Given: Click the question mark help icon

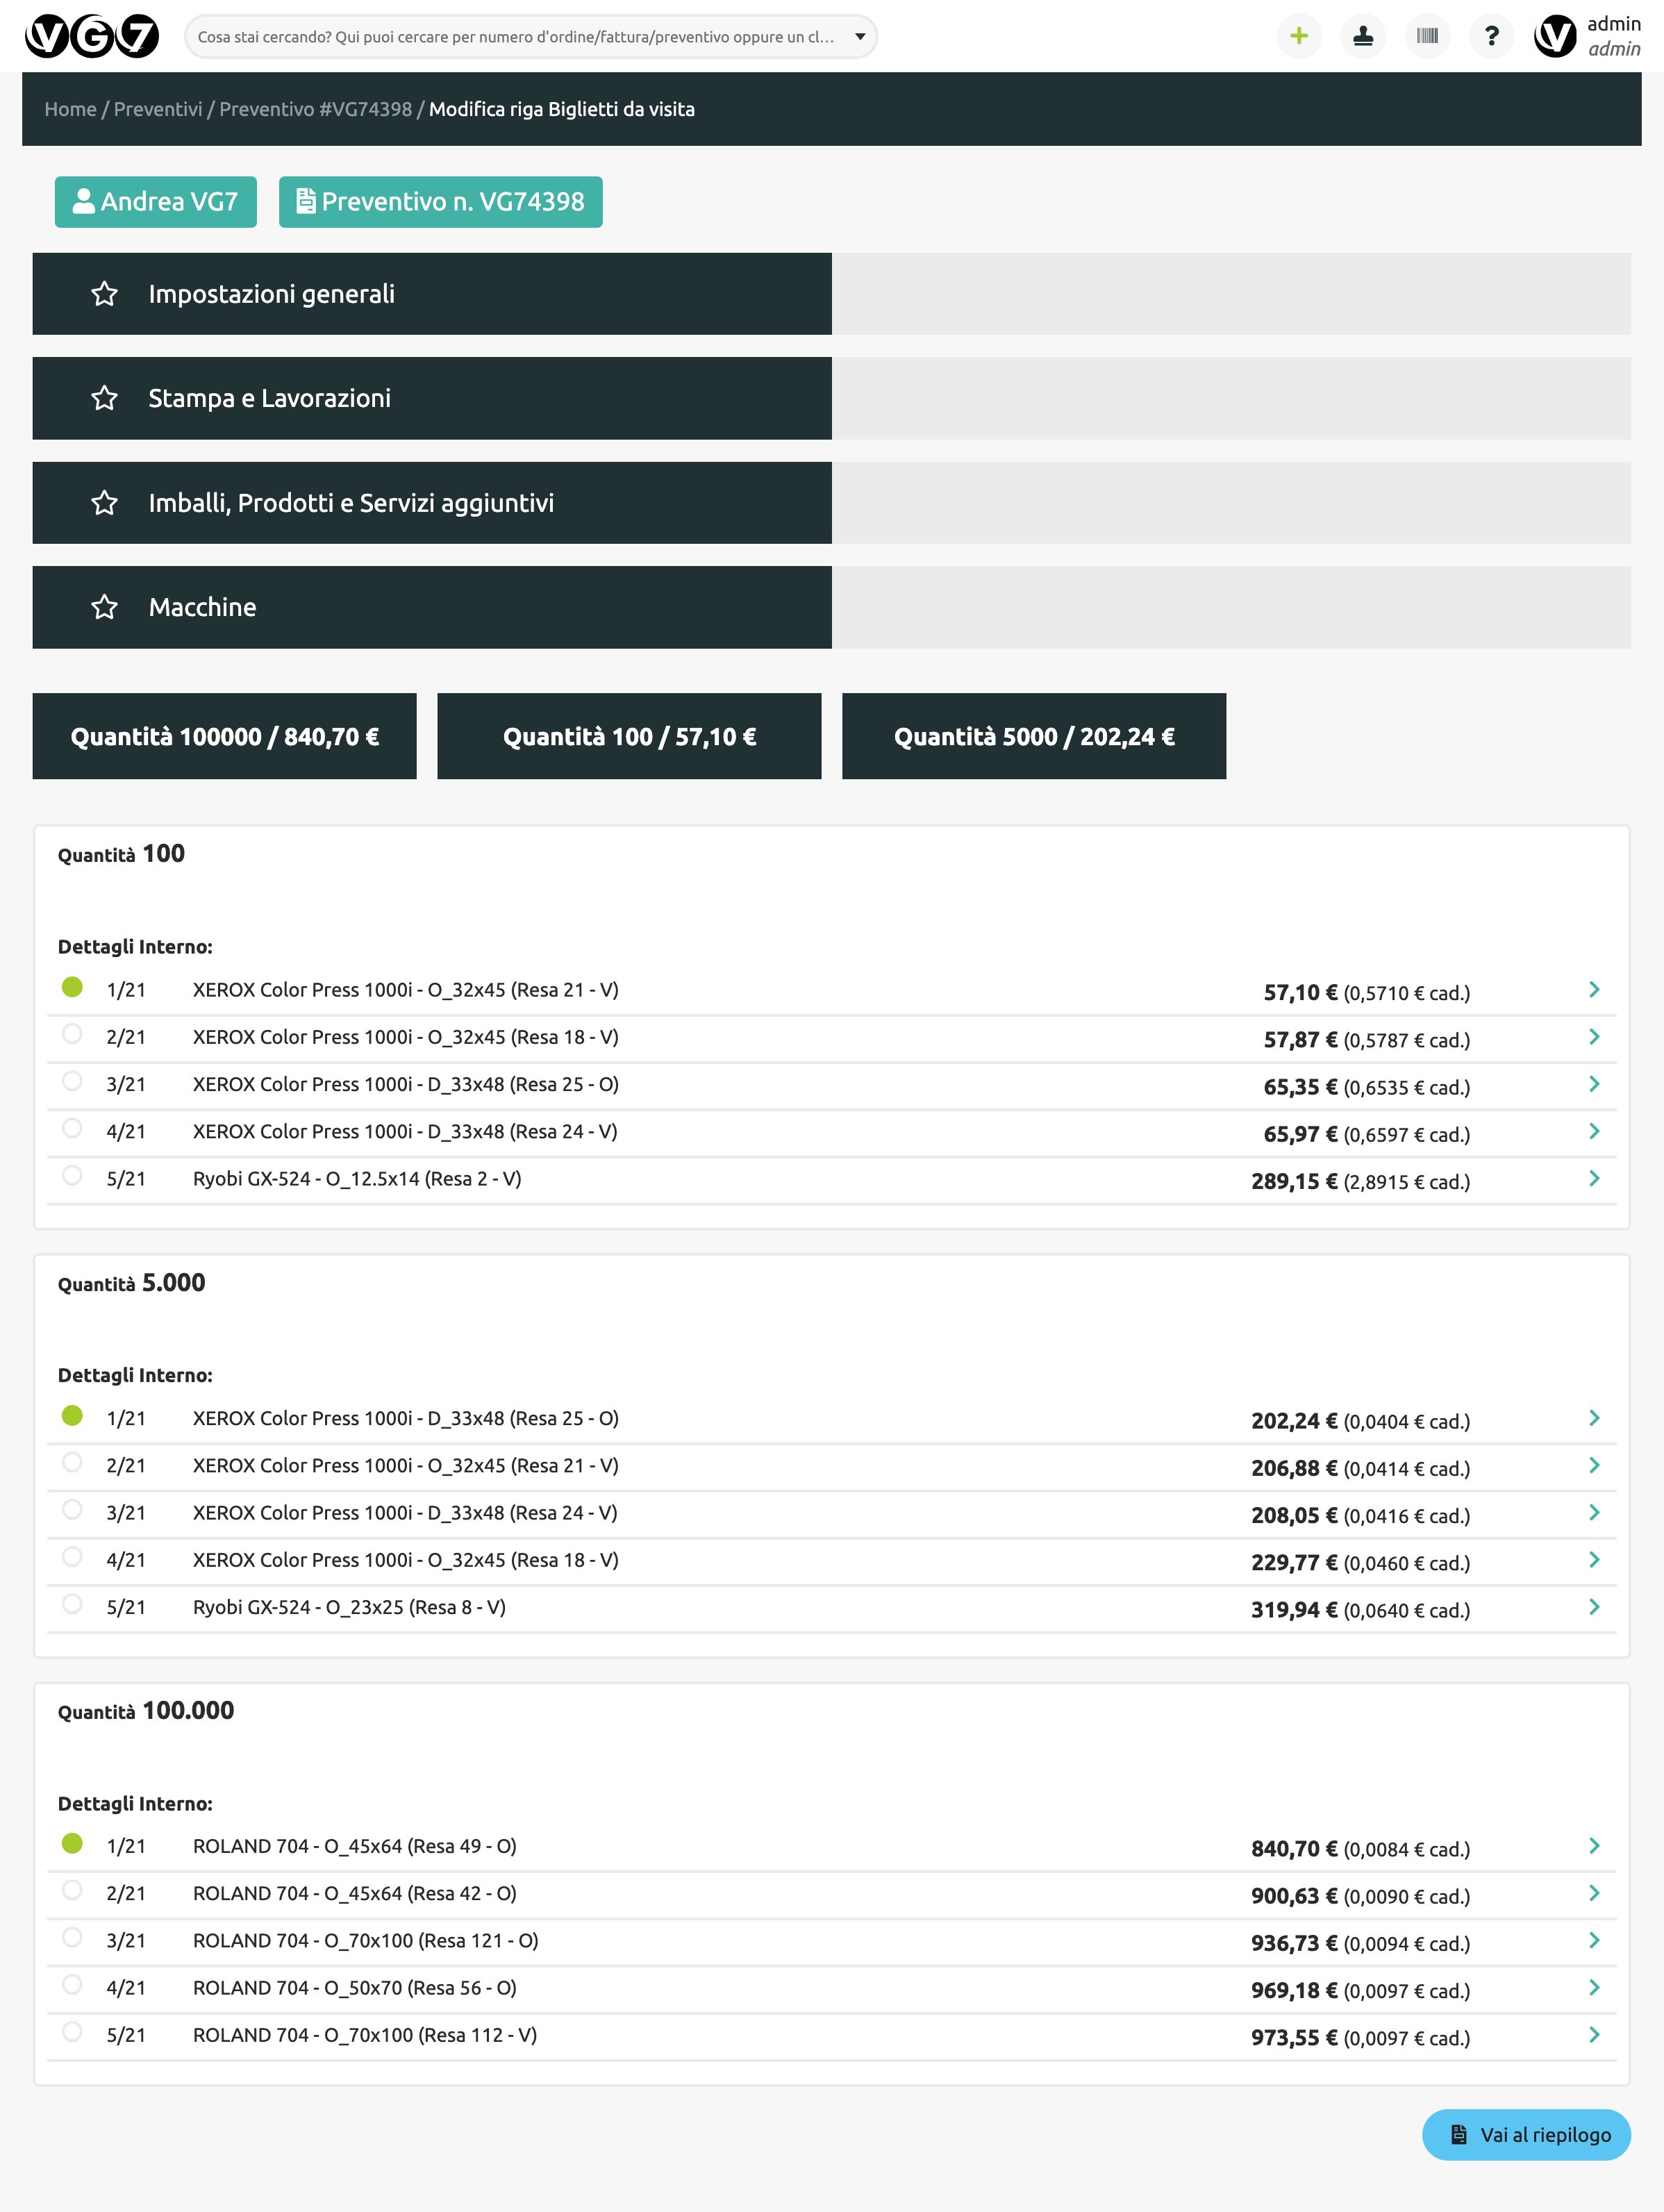Looking at the screenshot, I should pos(1491,37).
